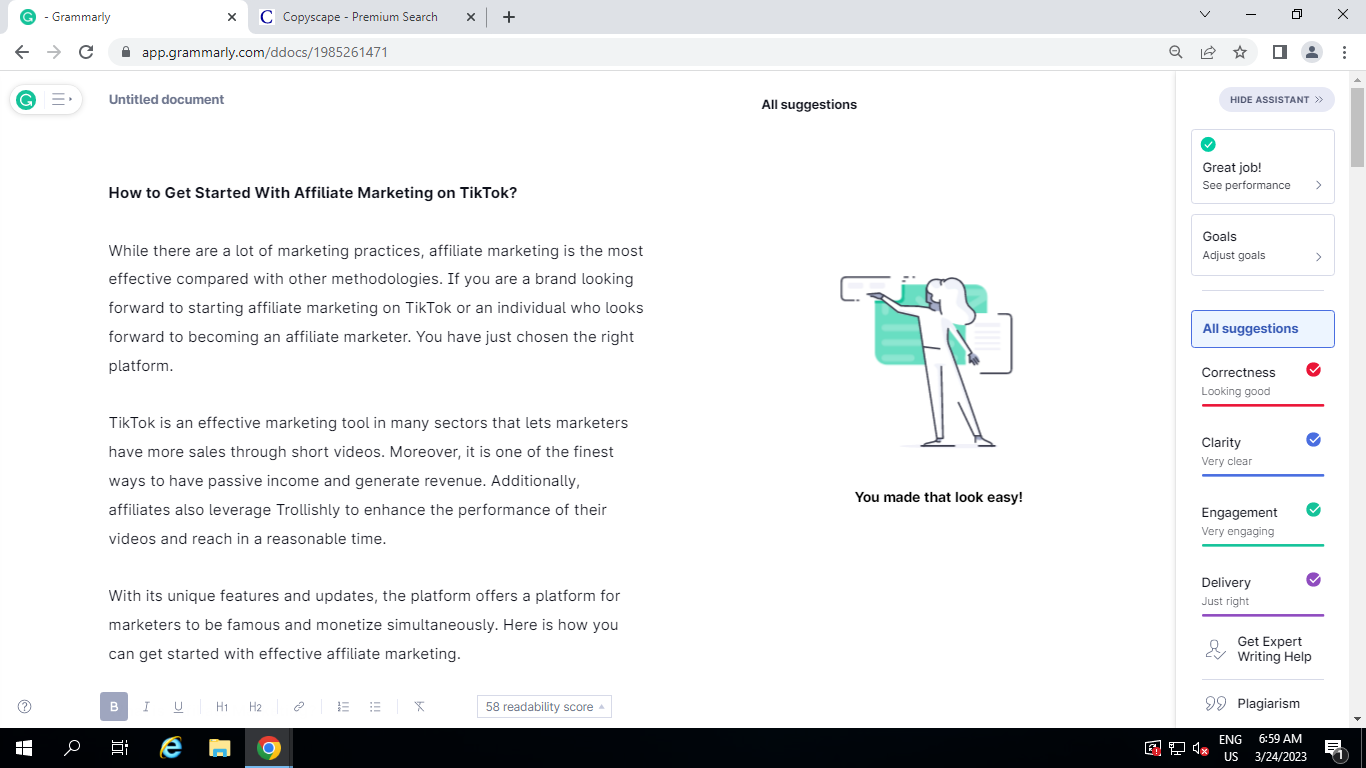This screenshot has width=1366, height=768.
Task: Open the Chrome profile avatar
Action: pos(1312,52)
